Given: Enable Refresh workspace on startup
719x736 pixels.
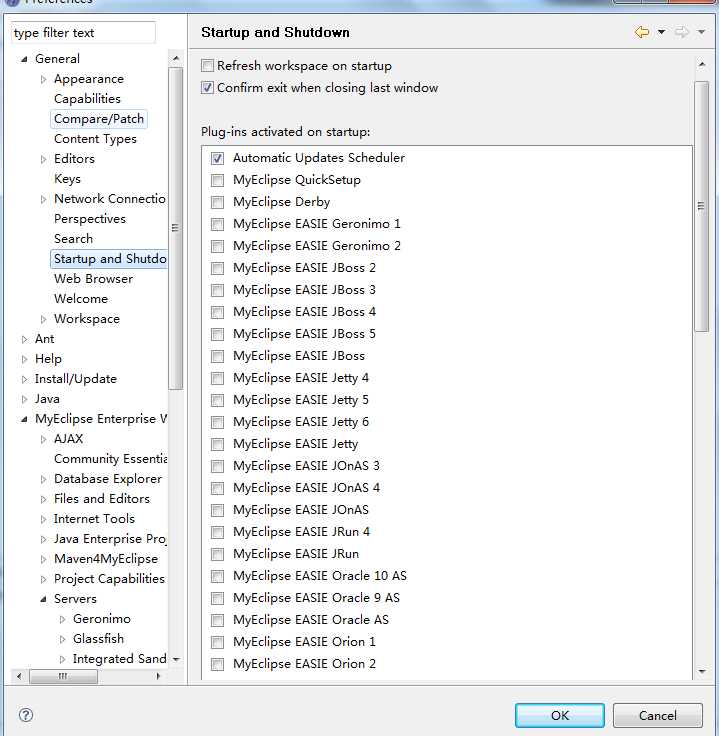Looking at the screenshot, I should [x=207, y=66].
